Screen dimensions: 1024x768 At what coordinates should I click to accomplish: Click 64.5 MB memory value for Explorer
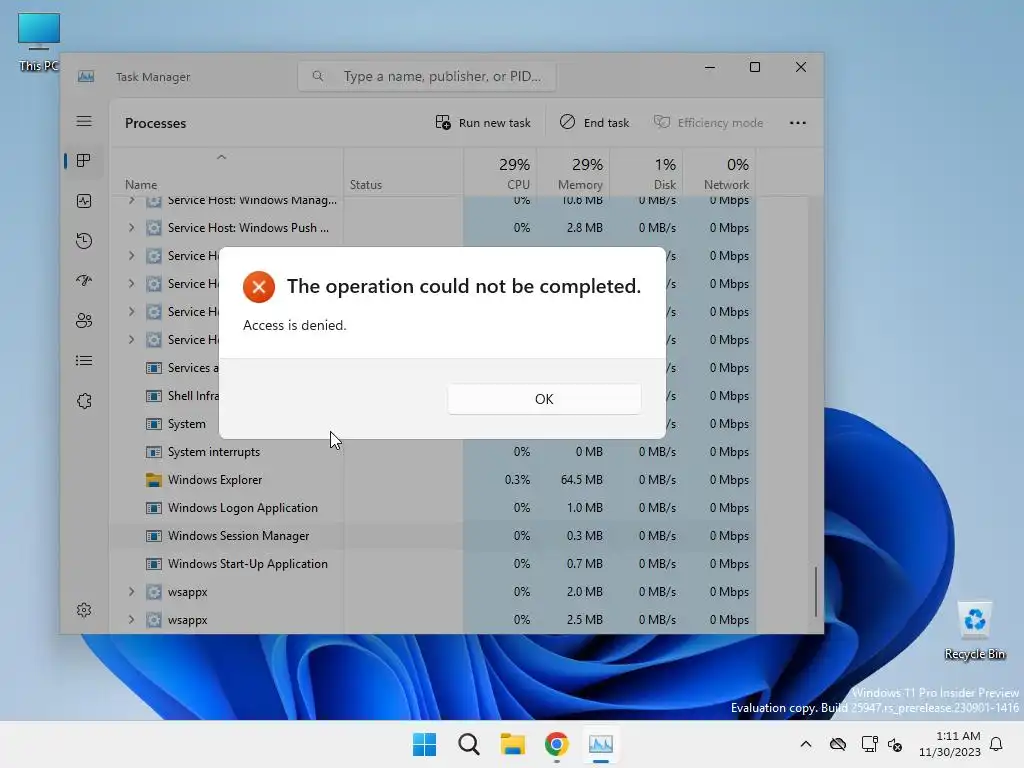coord(581,480)
